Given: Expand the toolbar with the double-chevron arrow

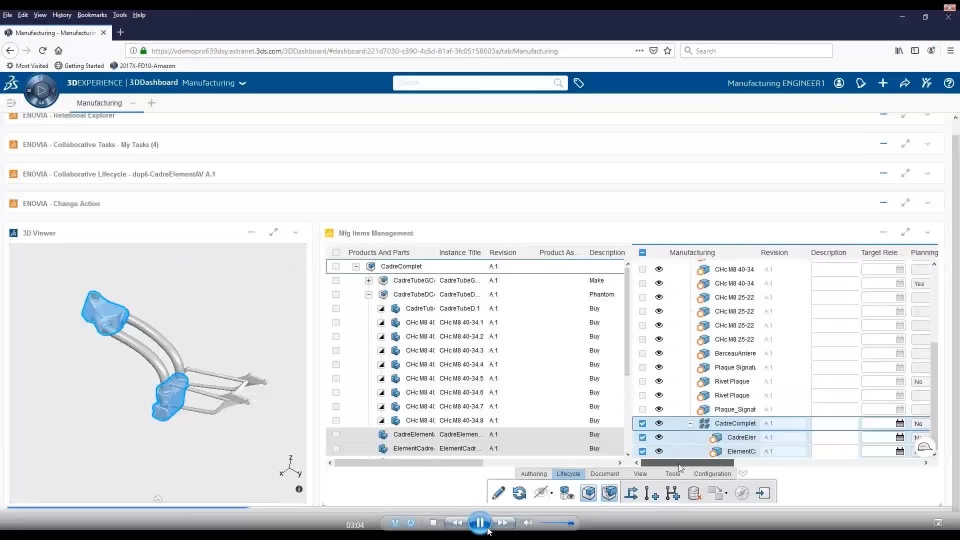Looking at the screenshot, I should coord(743,473).
